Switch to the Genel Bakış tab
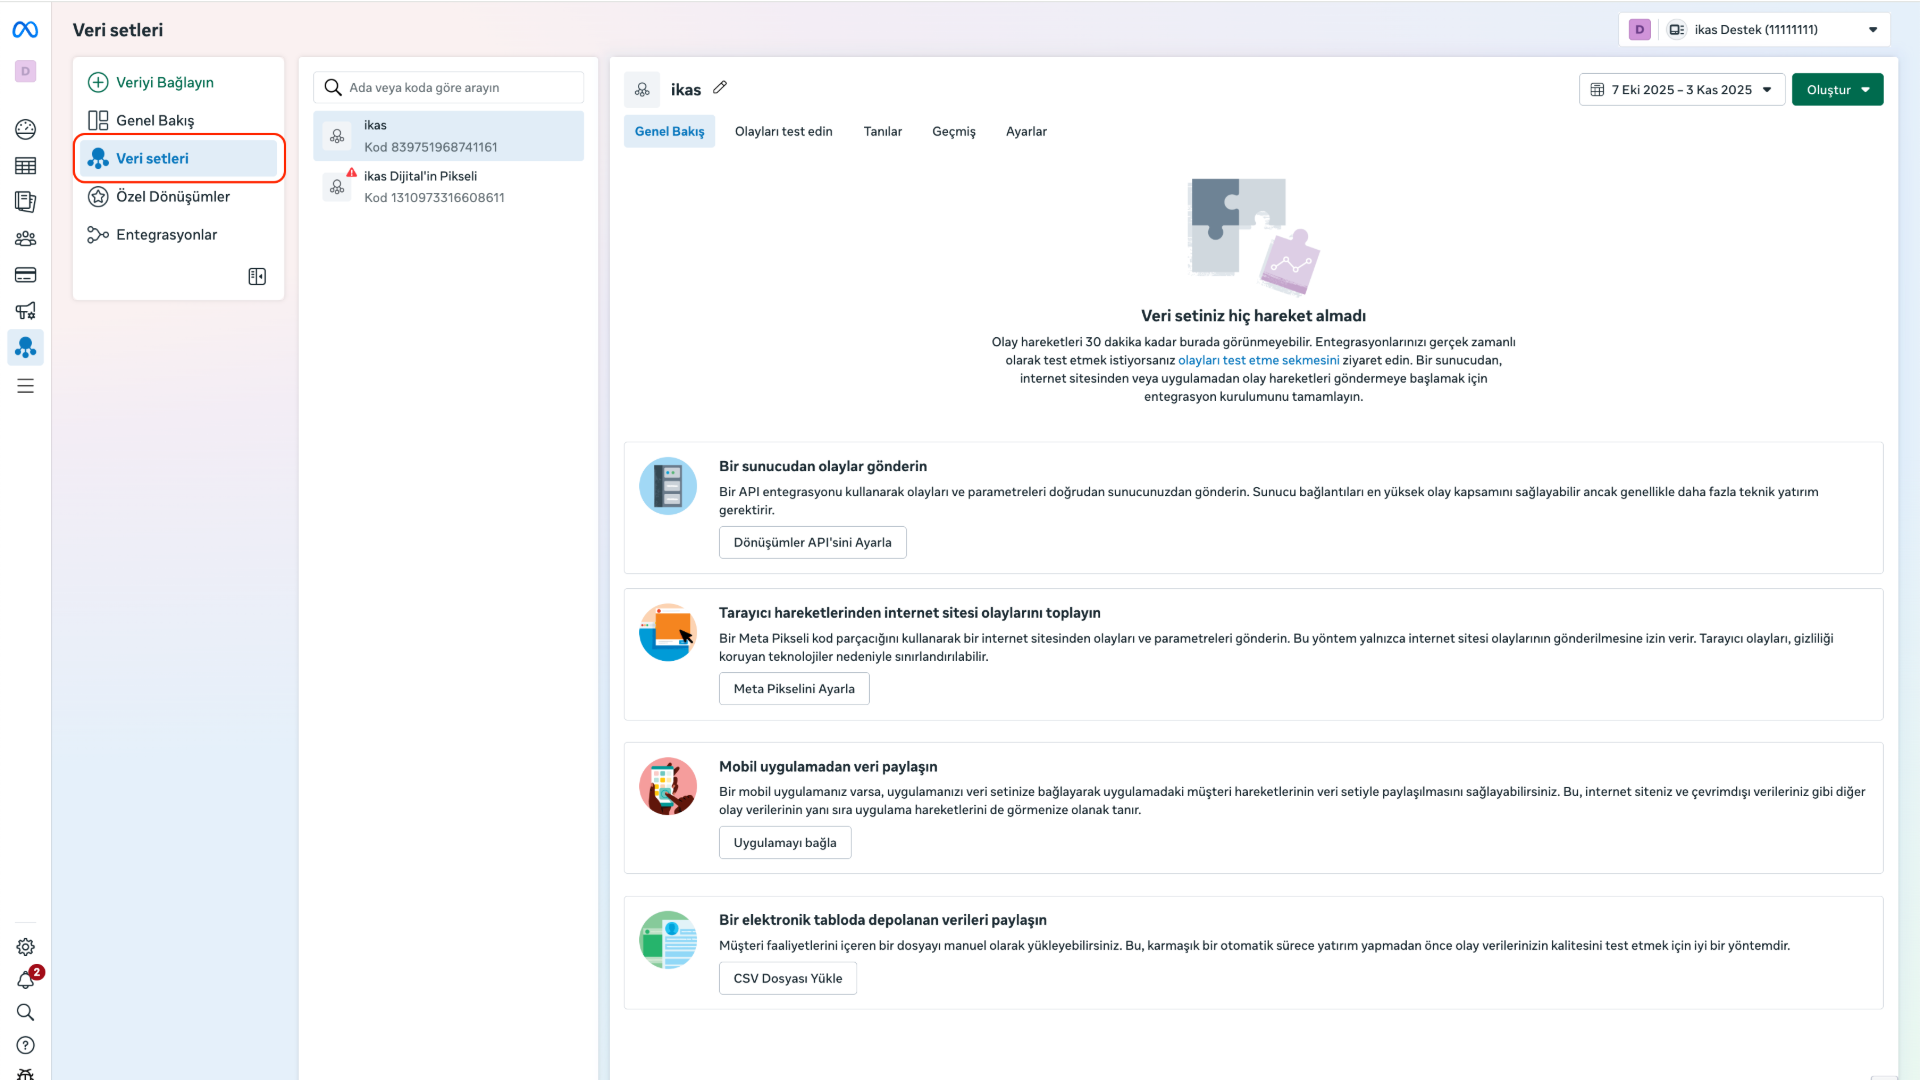The height and width of the screenshot is (1080, 1920). coord(669,132)
